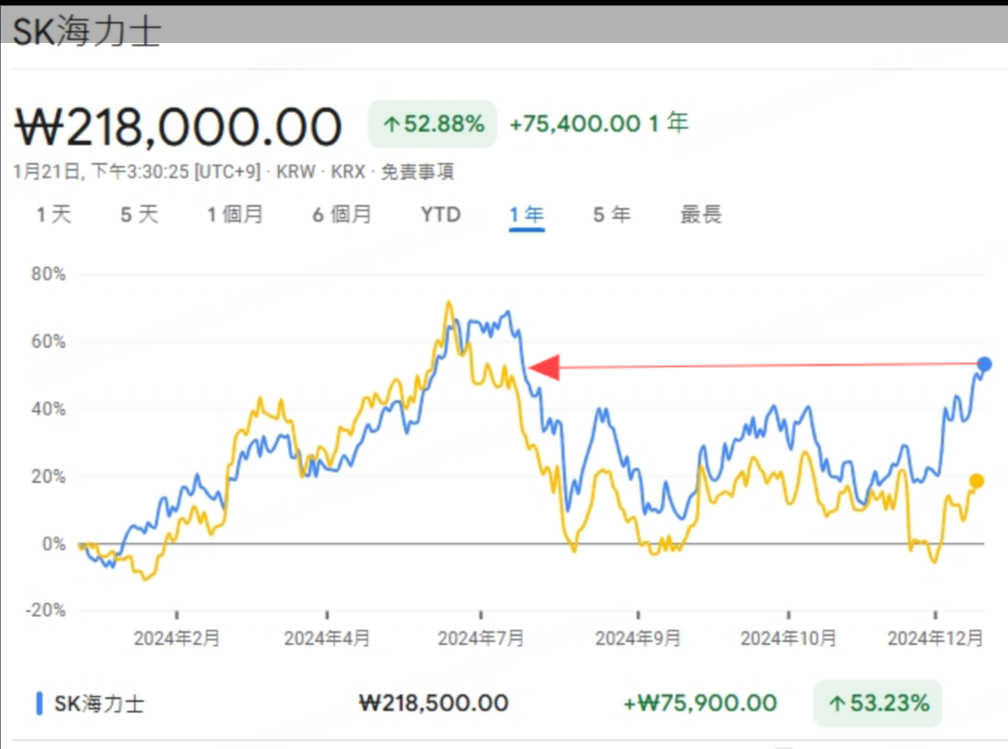The height and width of the screenshot is (749, 1008).
Task: Click the blue color bar beside SK海力士 legend
Action: 39,703
